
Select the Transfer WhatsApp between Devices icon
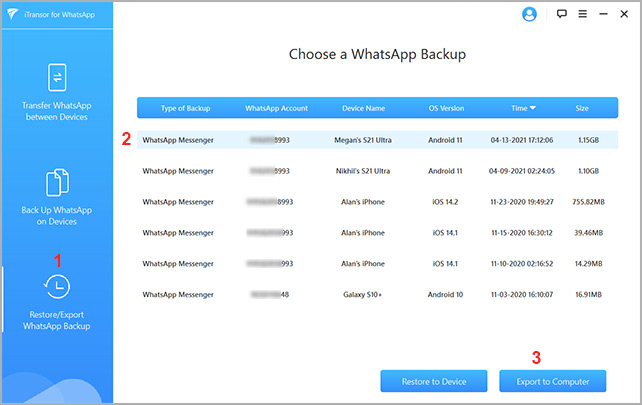(57, 78)
